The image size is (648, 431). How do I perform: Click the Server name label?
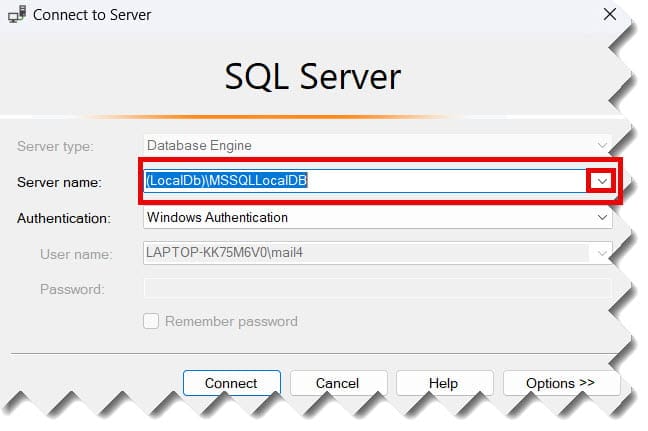[x=60, y=182]
